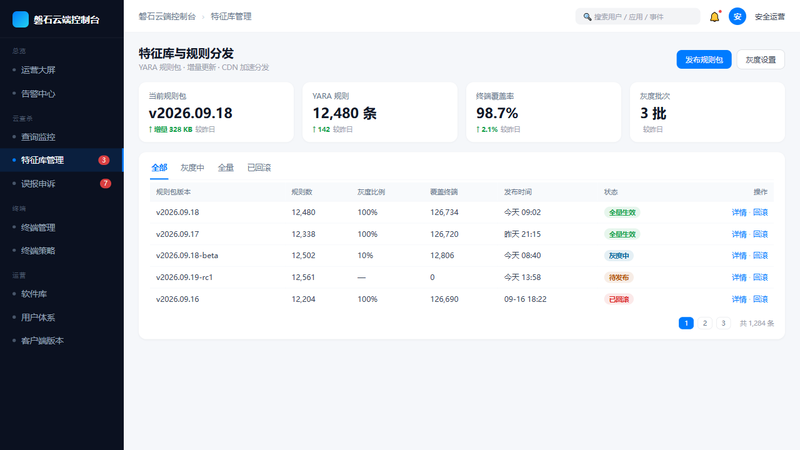The width and height of the screenshot is (800, 450).
Task: Switch to the 已回滚 tab
Action: point(259,168)
